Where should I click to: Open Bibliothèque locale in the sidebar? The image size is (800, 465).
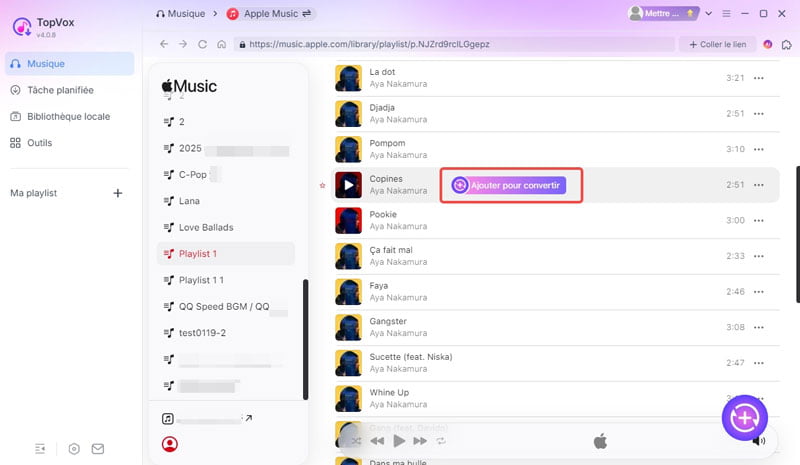point(60,116)
